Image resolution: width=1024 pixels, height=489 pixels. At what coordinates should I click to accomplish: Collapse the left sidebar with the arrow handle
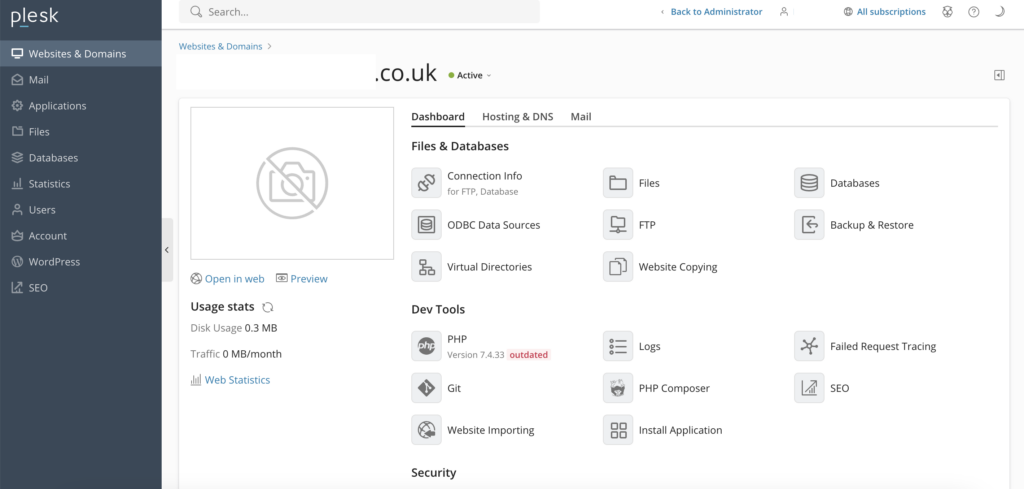[x=167, y=249]
